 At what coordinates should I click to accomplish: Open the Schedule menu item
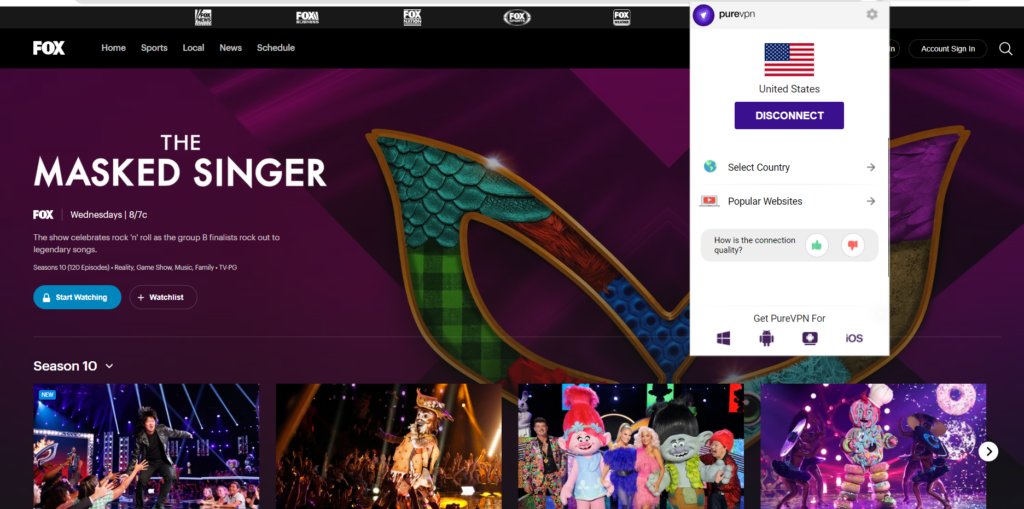click(276, 48)
